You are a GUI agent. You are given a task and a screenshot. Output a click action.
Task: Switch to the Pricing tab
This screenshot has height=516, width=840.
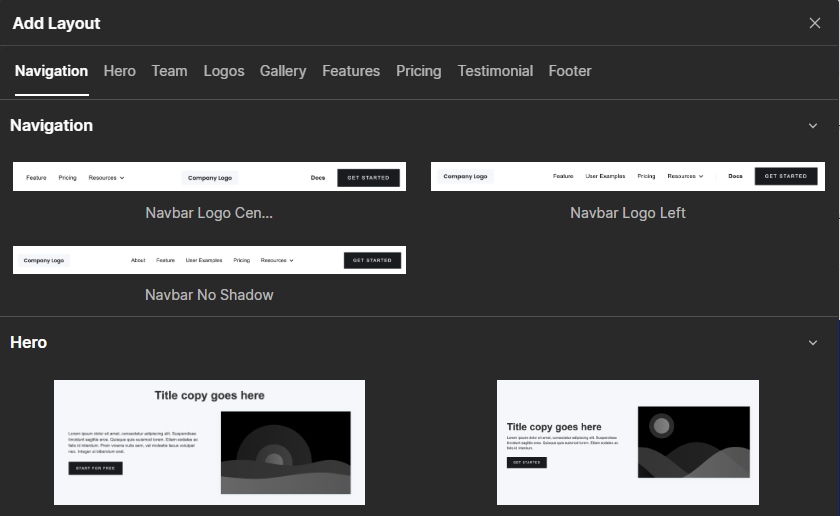(418, 71)
